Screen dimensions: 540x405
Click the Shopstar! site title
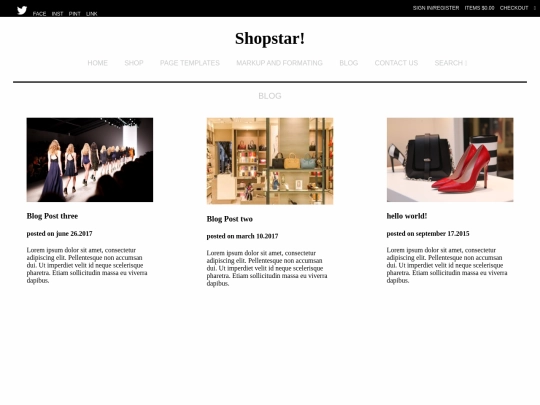(x=270, y=38)
